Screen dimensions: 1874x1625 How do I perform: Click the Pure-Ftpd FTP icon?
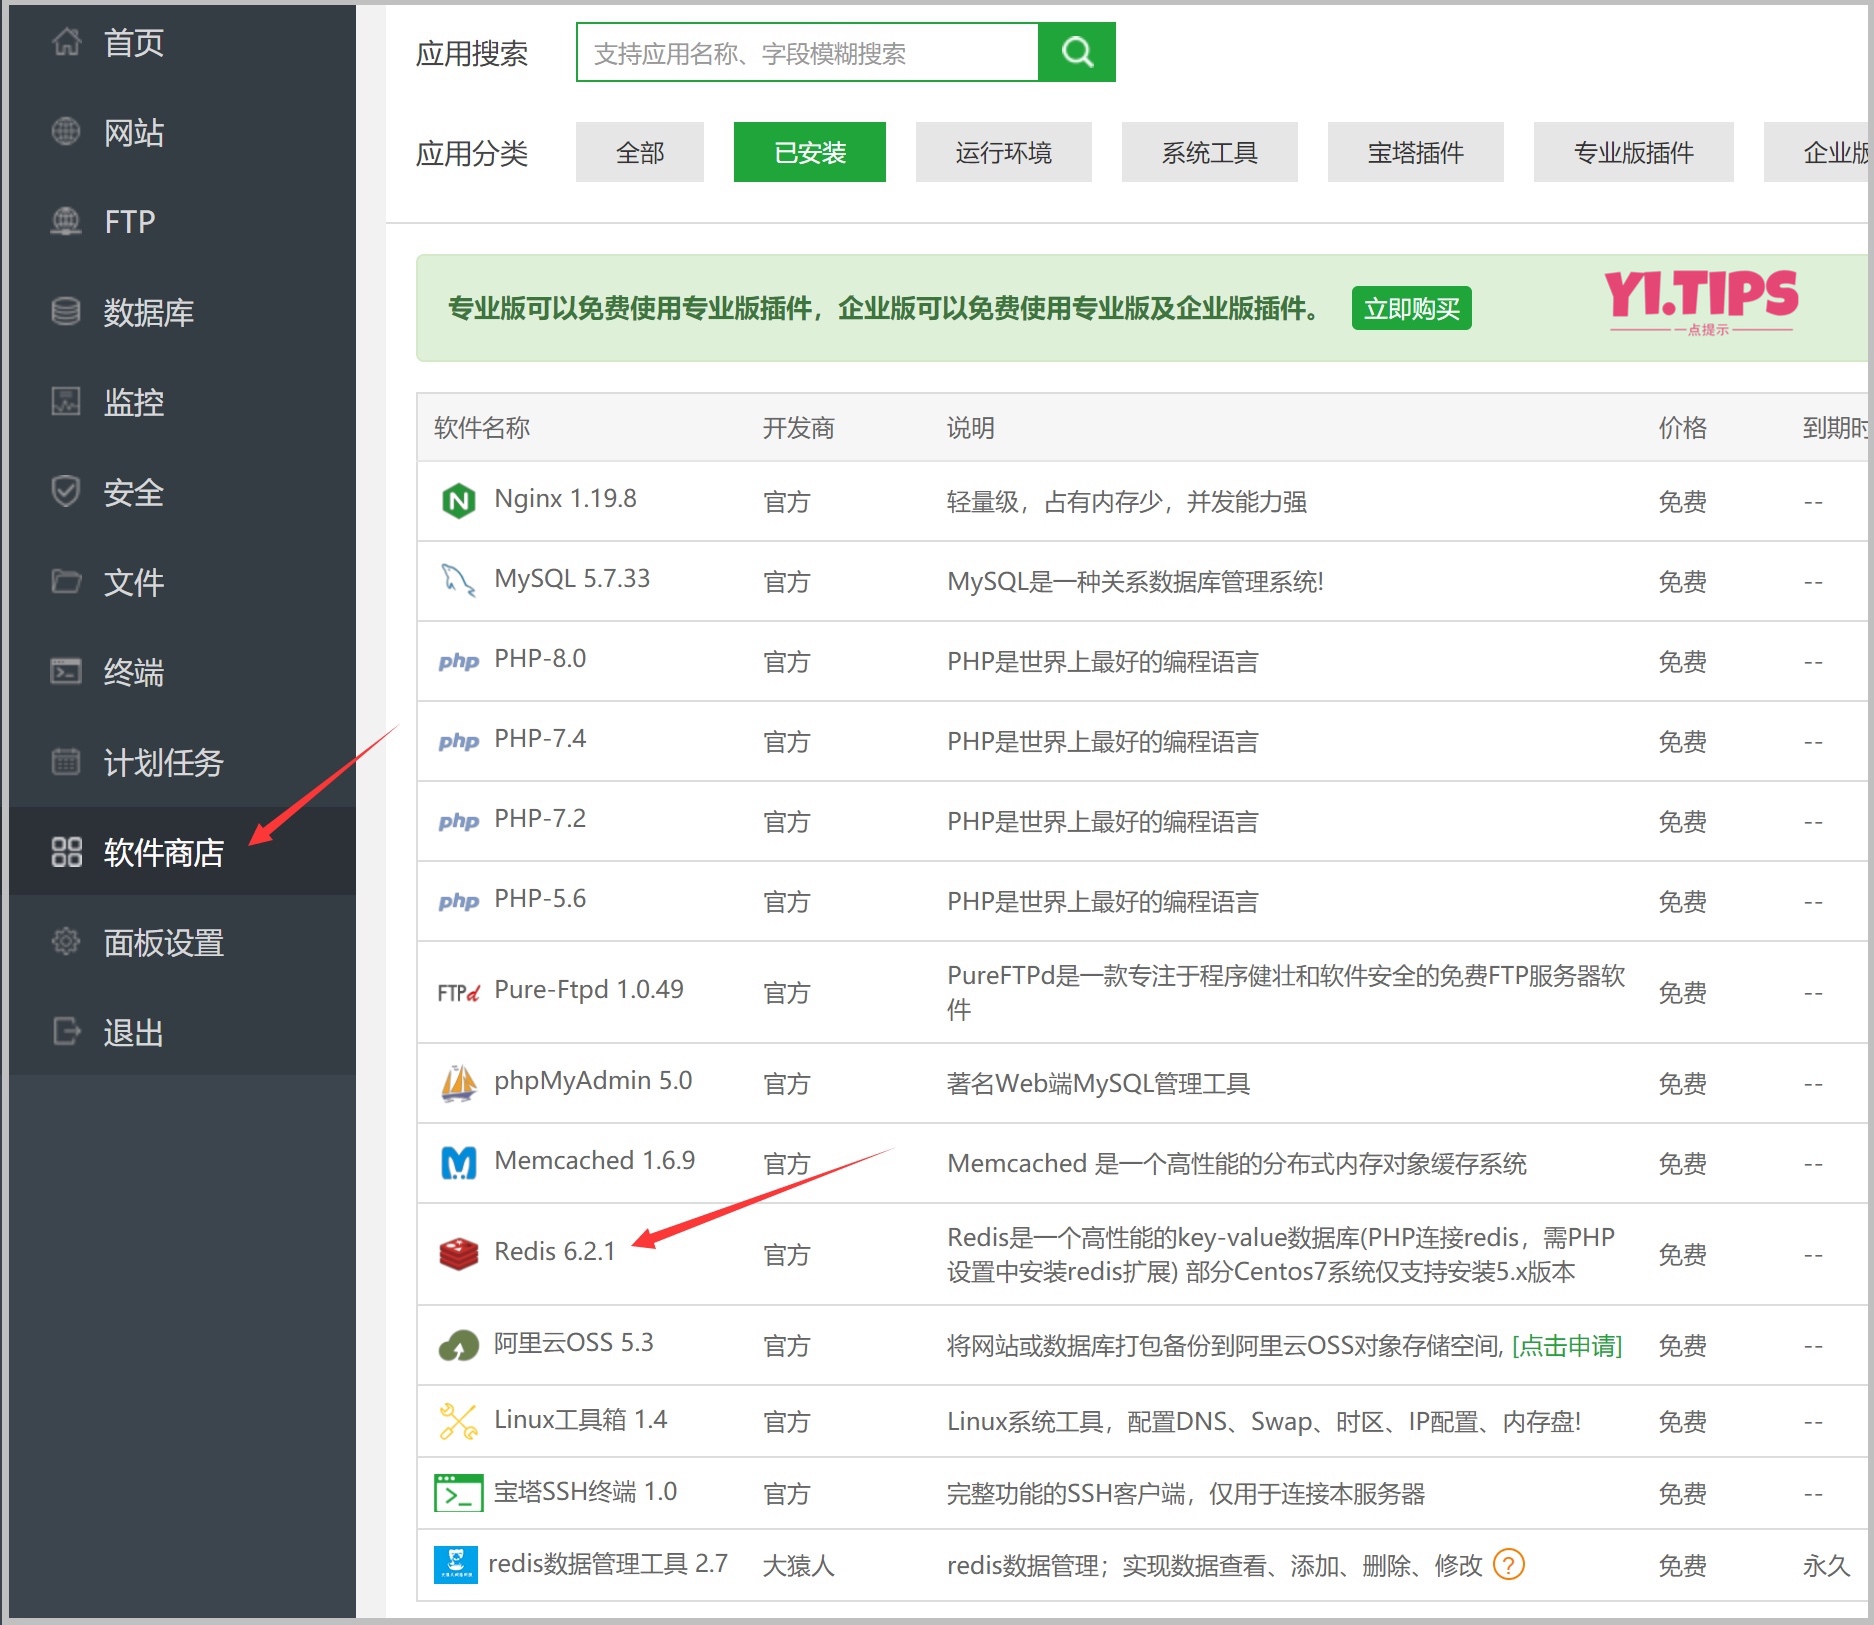[457, 990]
